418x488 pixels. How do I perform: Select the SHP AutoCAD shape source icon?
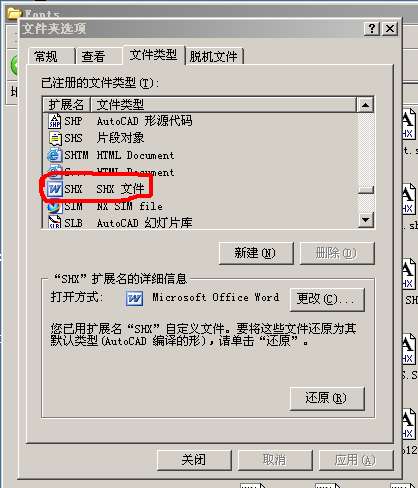55,121
